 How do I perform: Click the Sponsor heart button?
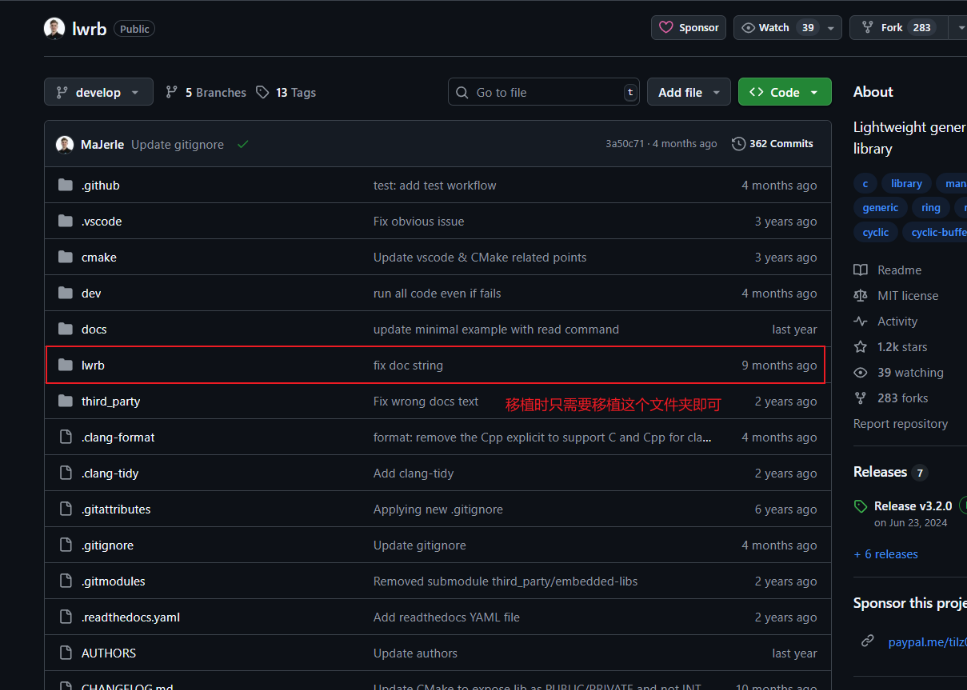(x=688, y=28)
